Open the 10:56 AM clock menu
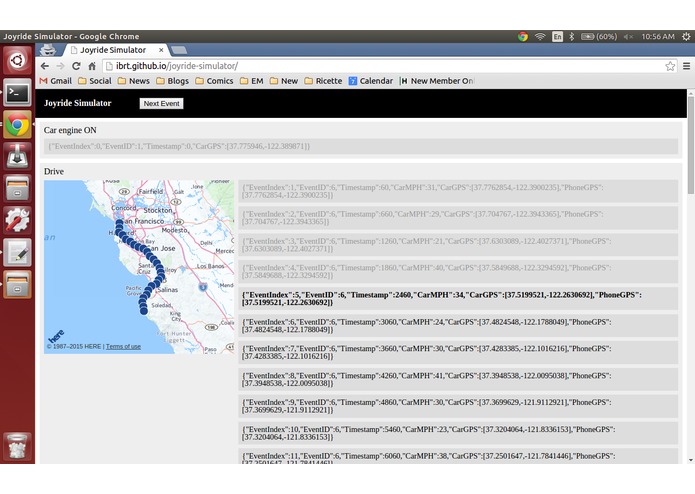The width and height of the screenshot is (695, 494). point(658,36)
